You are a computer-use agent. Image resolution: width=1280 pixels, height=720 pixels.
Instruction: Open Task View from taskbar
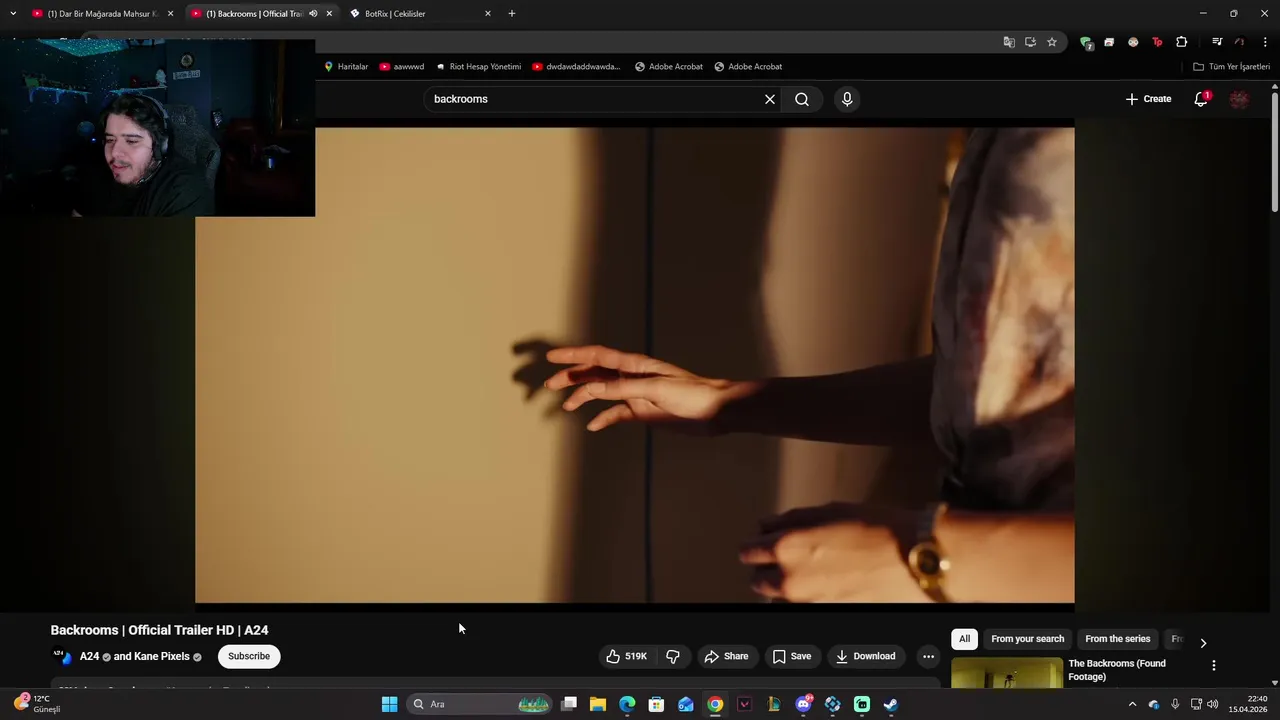[569, 704]
